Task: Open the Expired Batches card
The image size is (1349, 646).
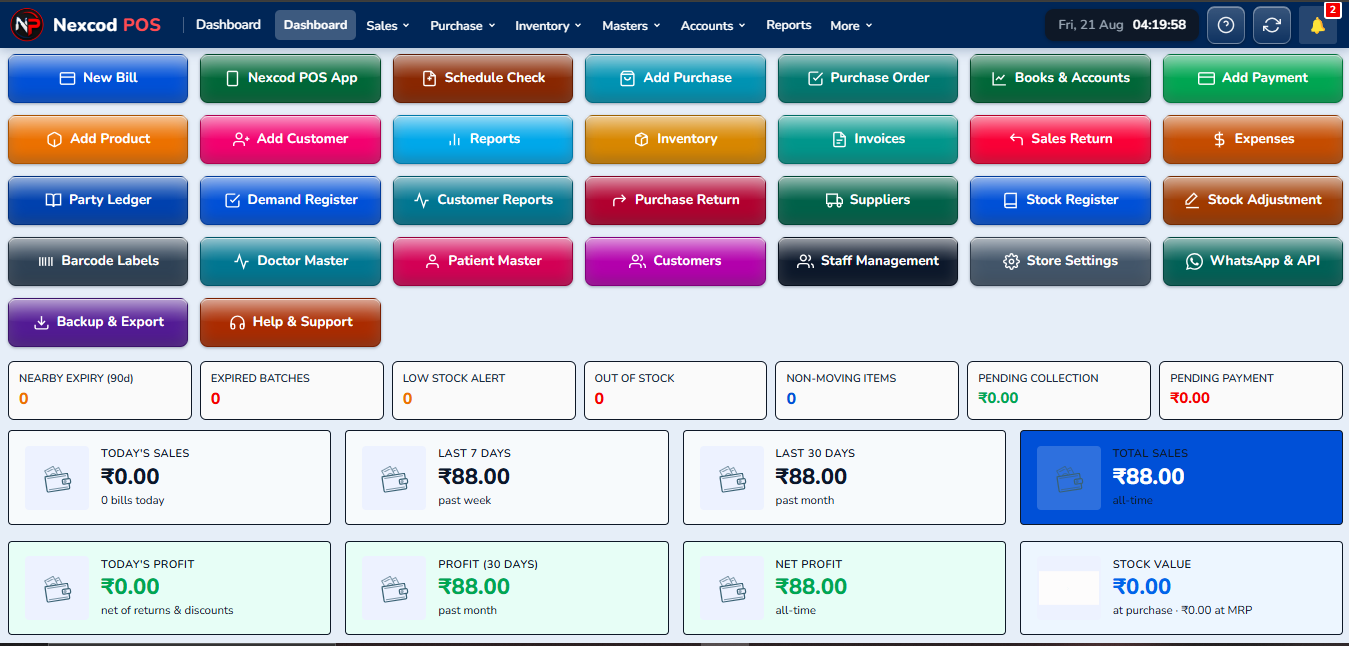Action: pos(292,390)
